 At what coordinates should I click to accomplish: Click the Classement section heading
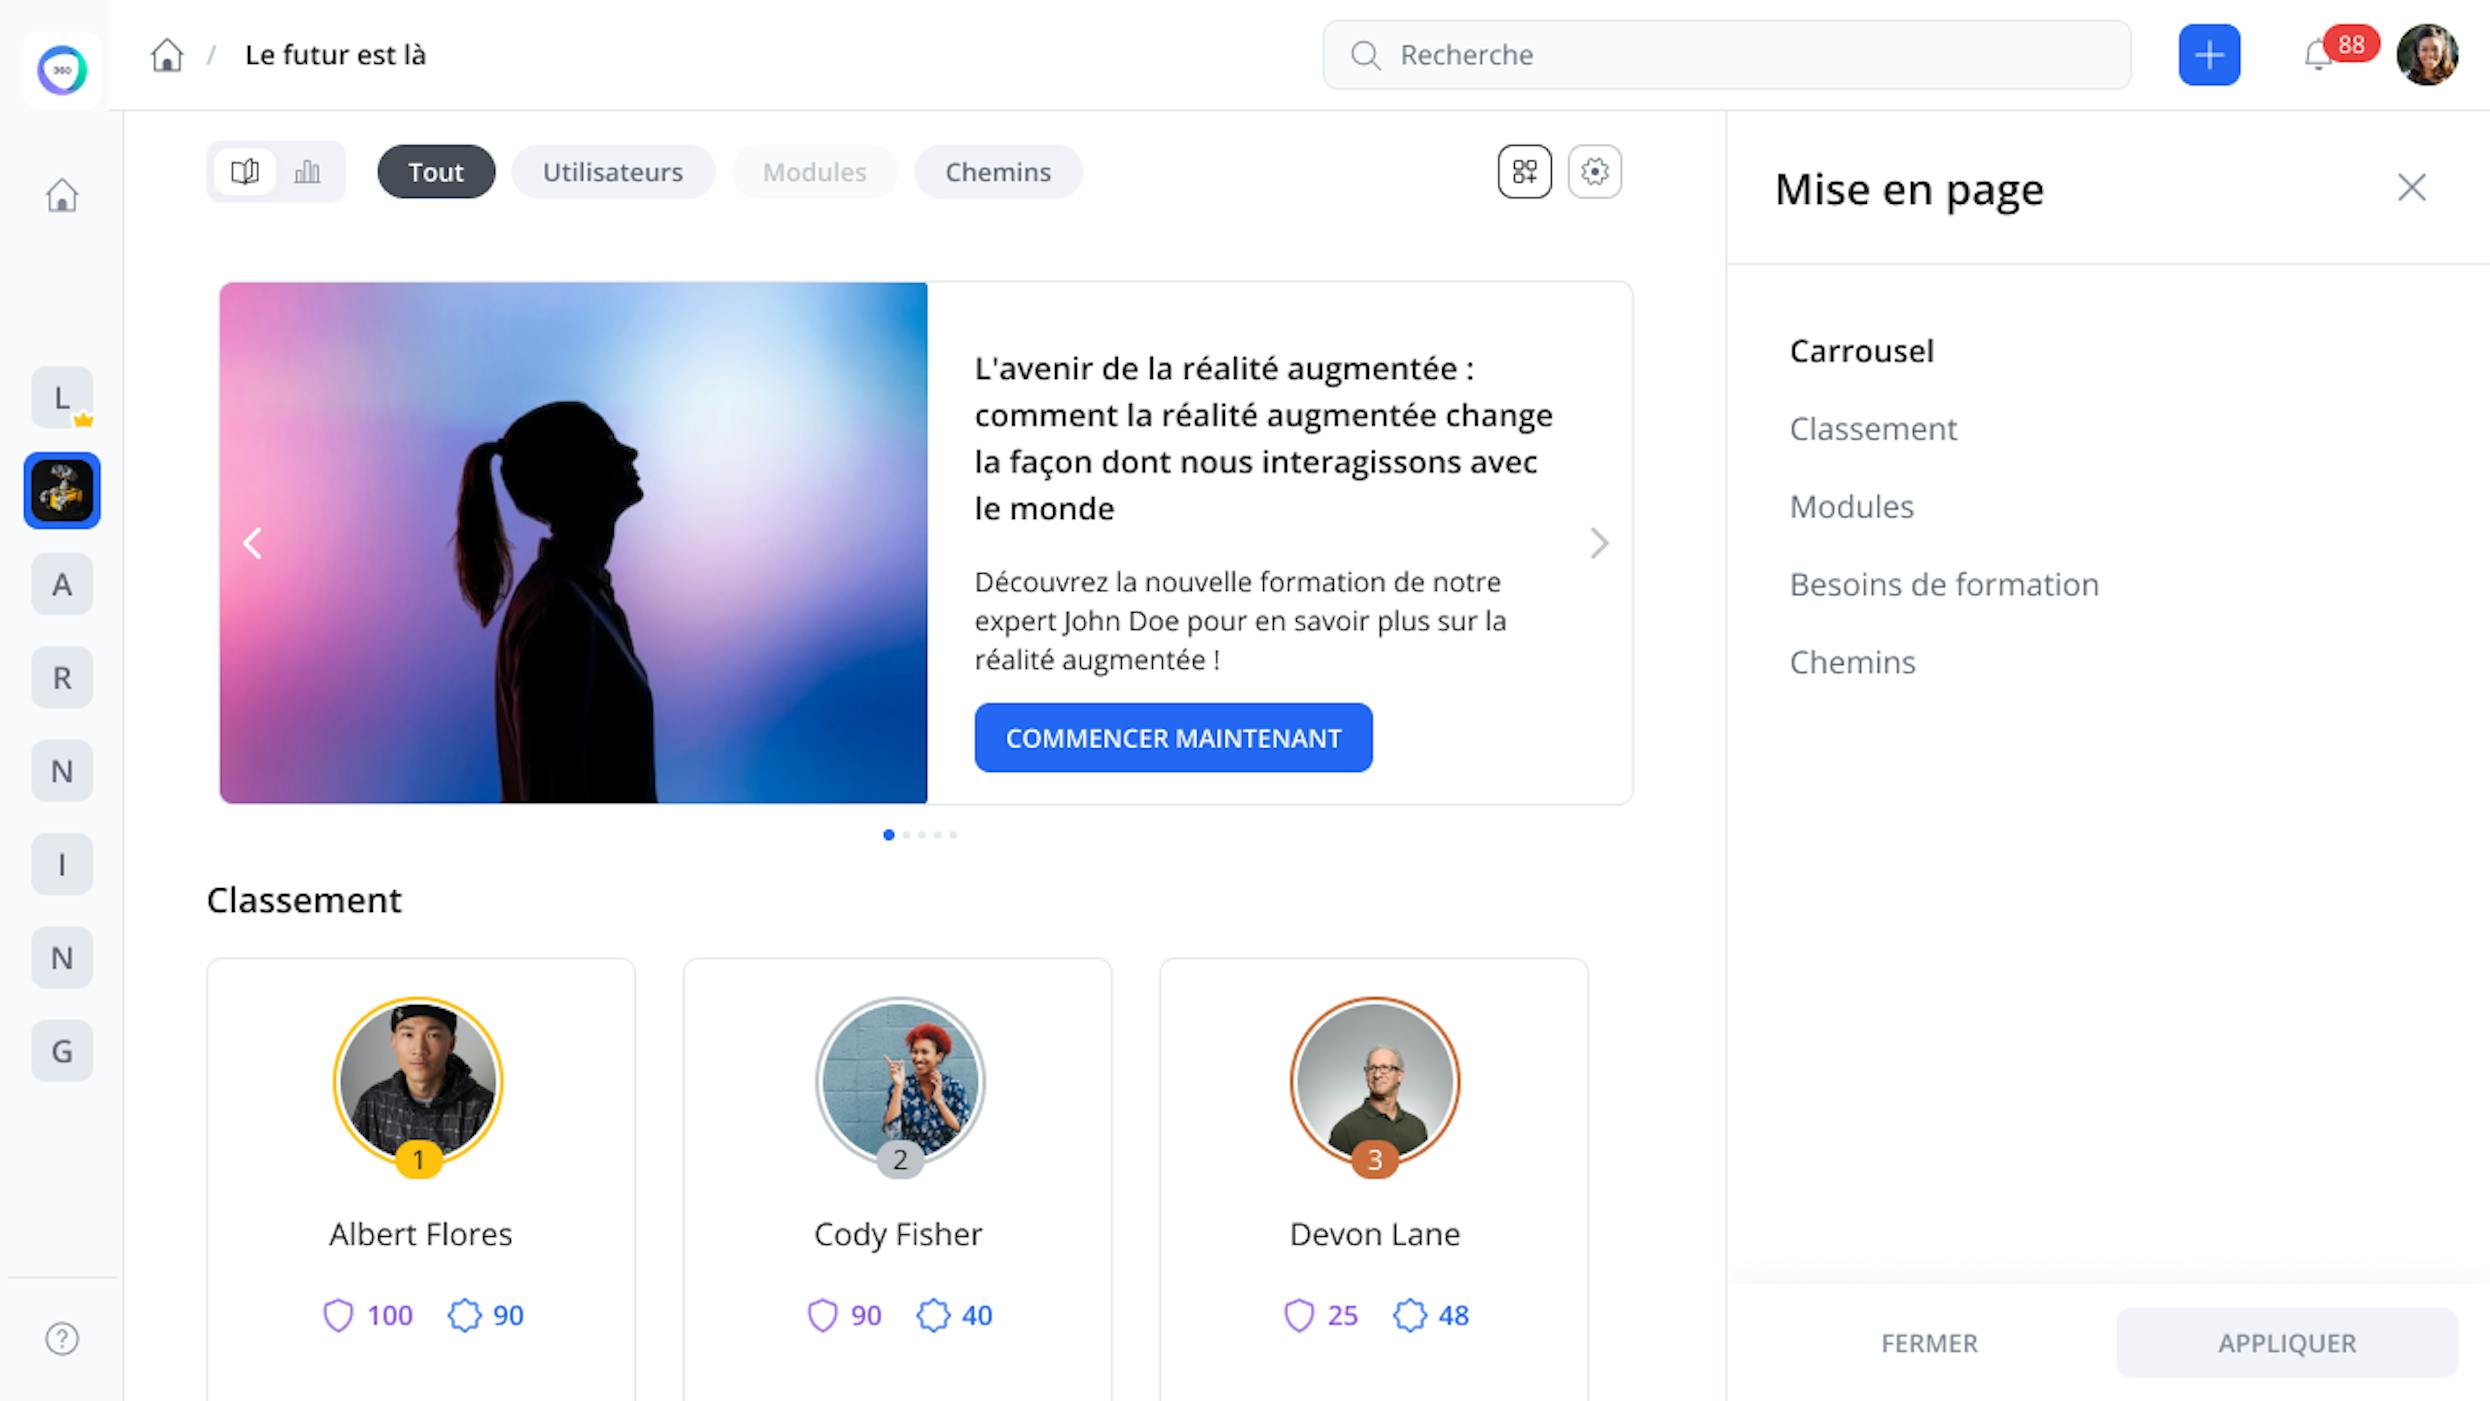coord(304,900)
